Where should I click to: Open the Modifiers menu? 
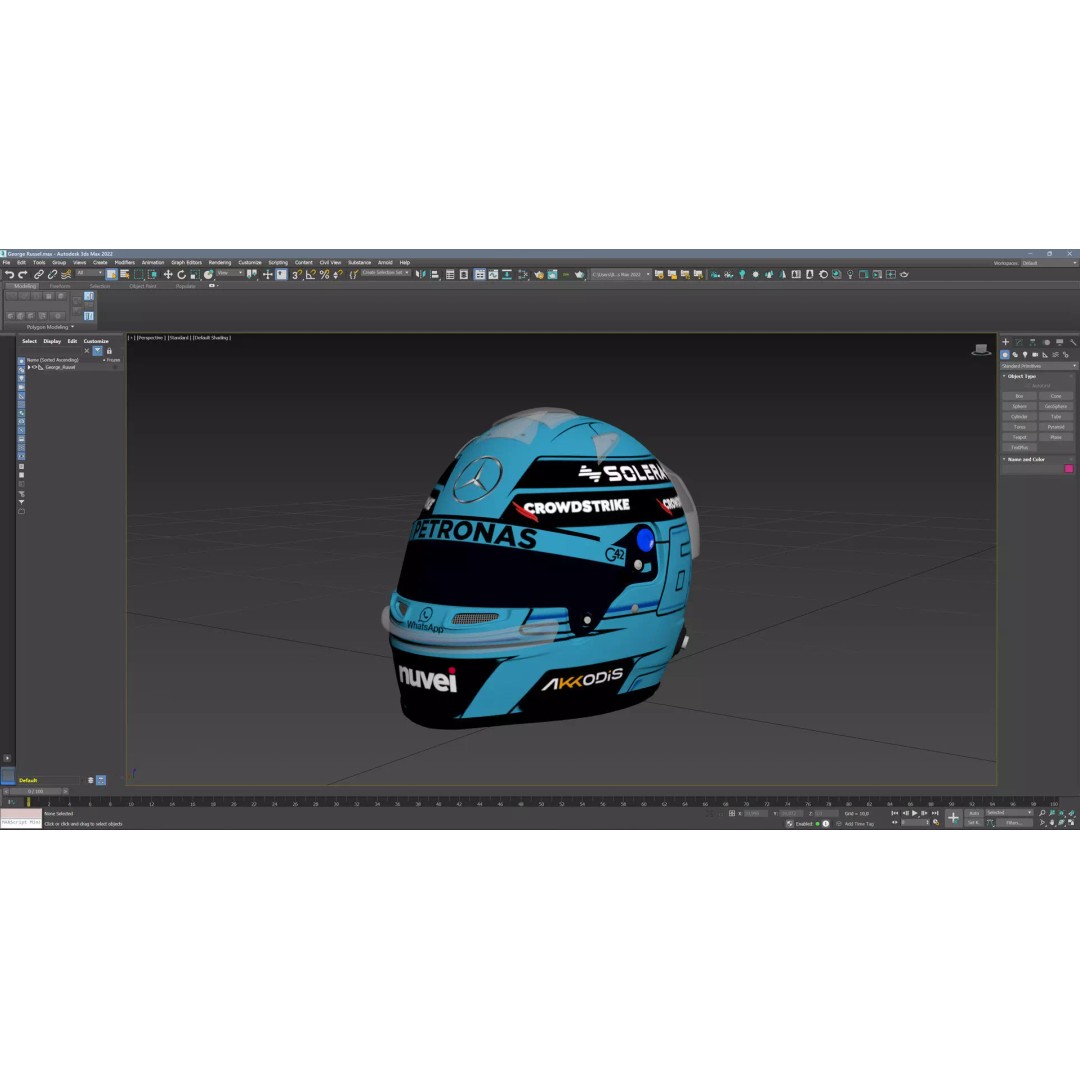tap(122, 262)
